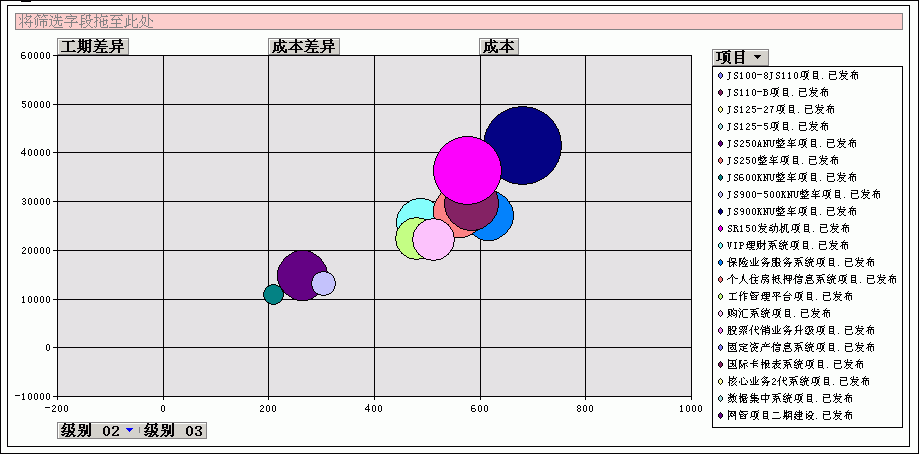Click the -10000 value-axis label
Screen dimensions: 919x454
click(x=34, y=396)
